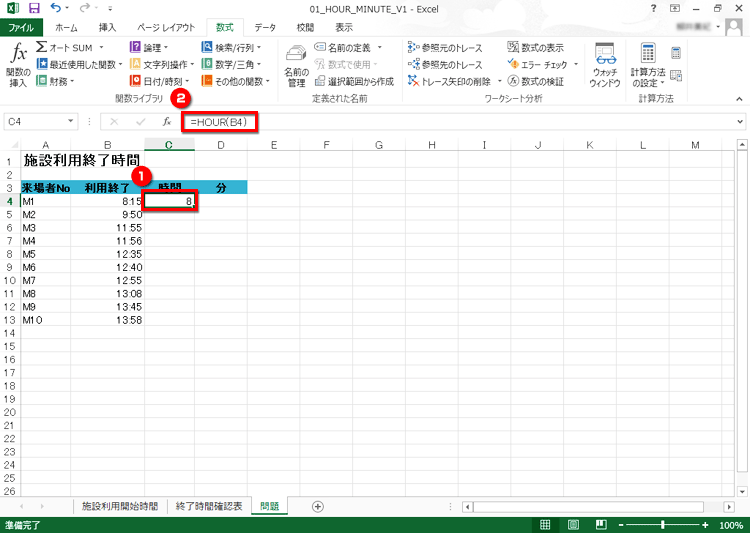Open the Date/Time (日付/時刻) functions menu

(159, 81)
